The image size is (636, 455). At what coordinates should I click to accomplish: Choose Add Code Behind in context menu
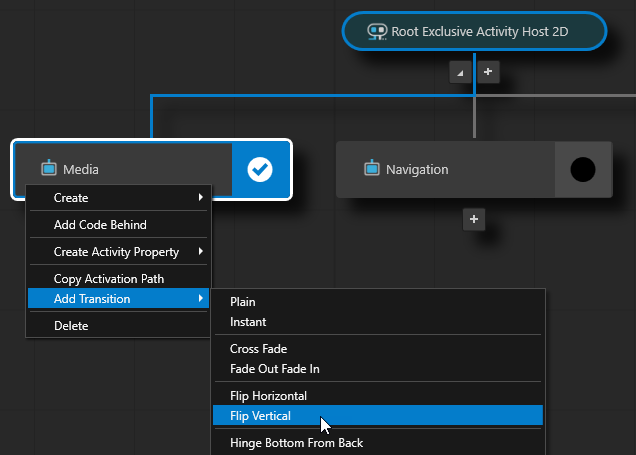(x=118, y=225)
